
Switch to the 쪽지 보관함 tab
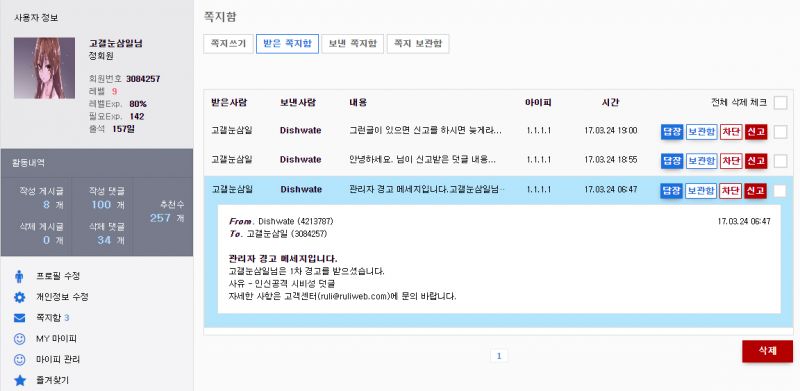[x=418, y=44]
